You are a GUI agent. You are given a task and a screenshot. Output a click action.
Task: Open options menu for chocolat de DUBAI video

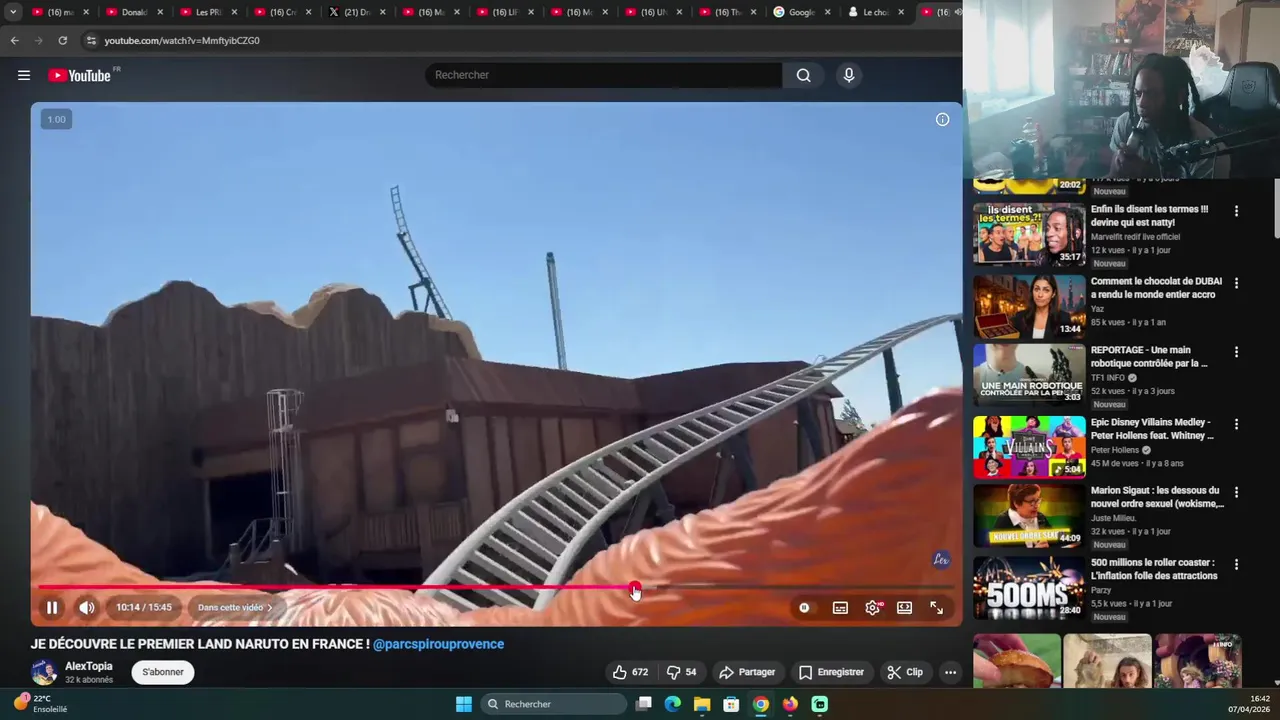pyautogui.click(x=1236, y=283)
